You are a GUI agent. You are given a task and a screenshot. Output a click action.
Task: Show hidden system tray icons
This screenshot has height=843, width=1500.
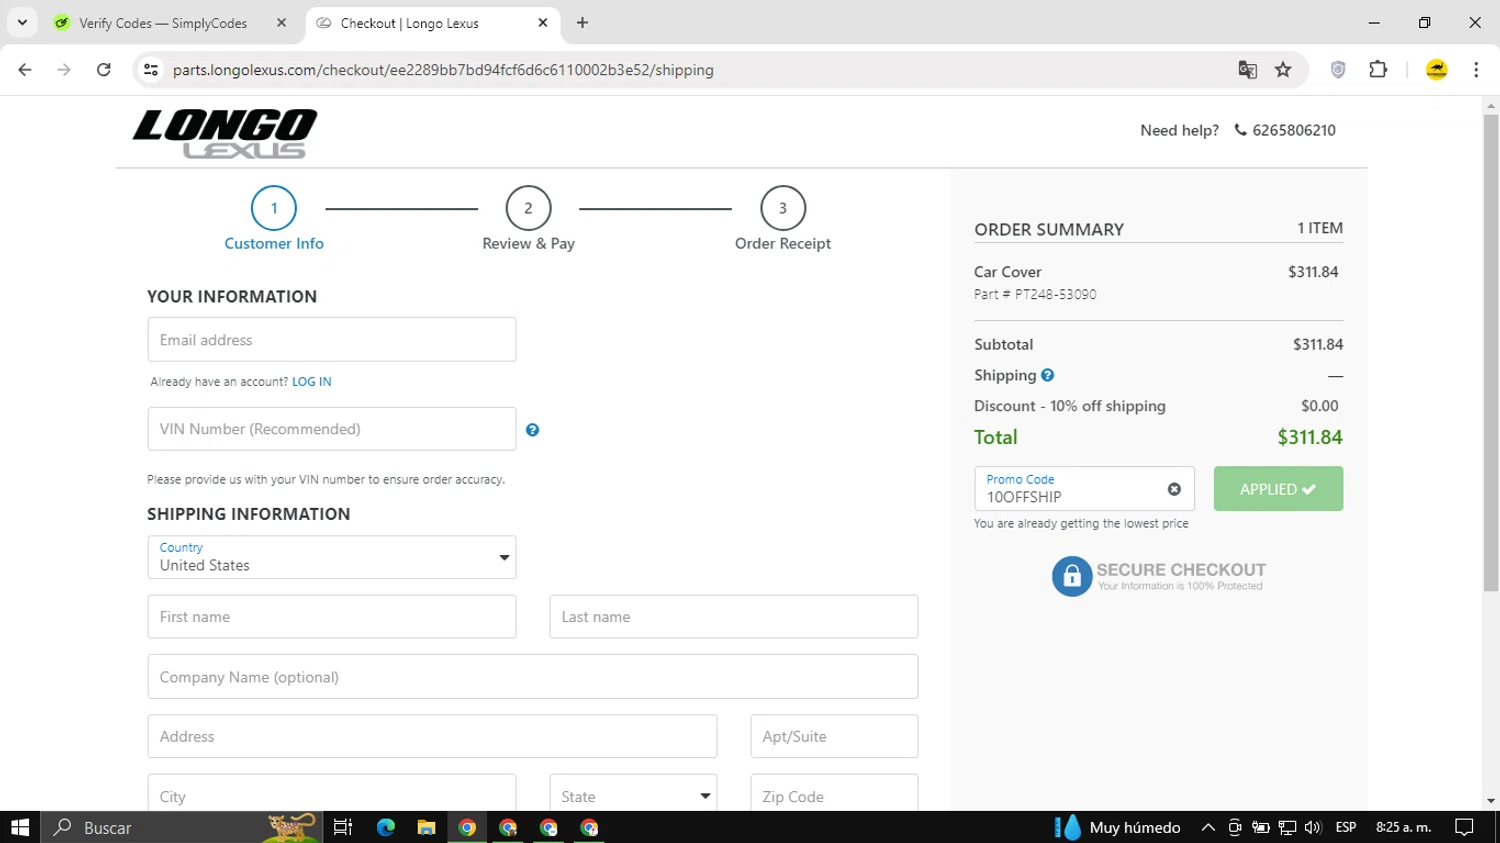pos(1208,827)
